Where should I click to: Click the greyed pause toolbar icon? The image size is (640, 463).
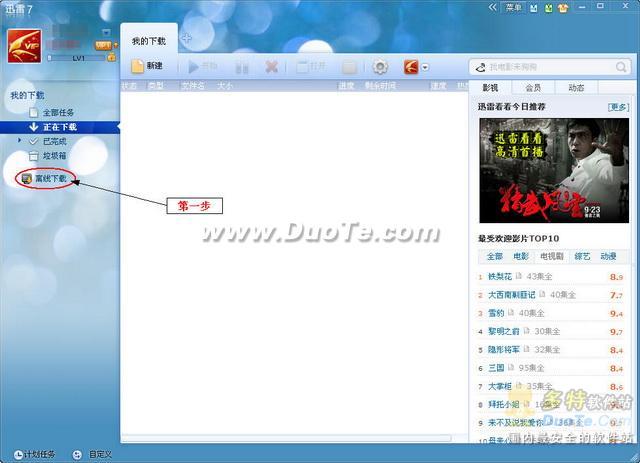(242, 67)
